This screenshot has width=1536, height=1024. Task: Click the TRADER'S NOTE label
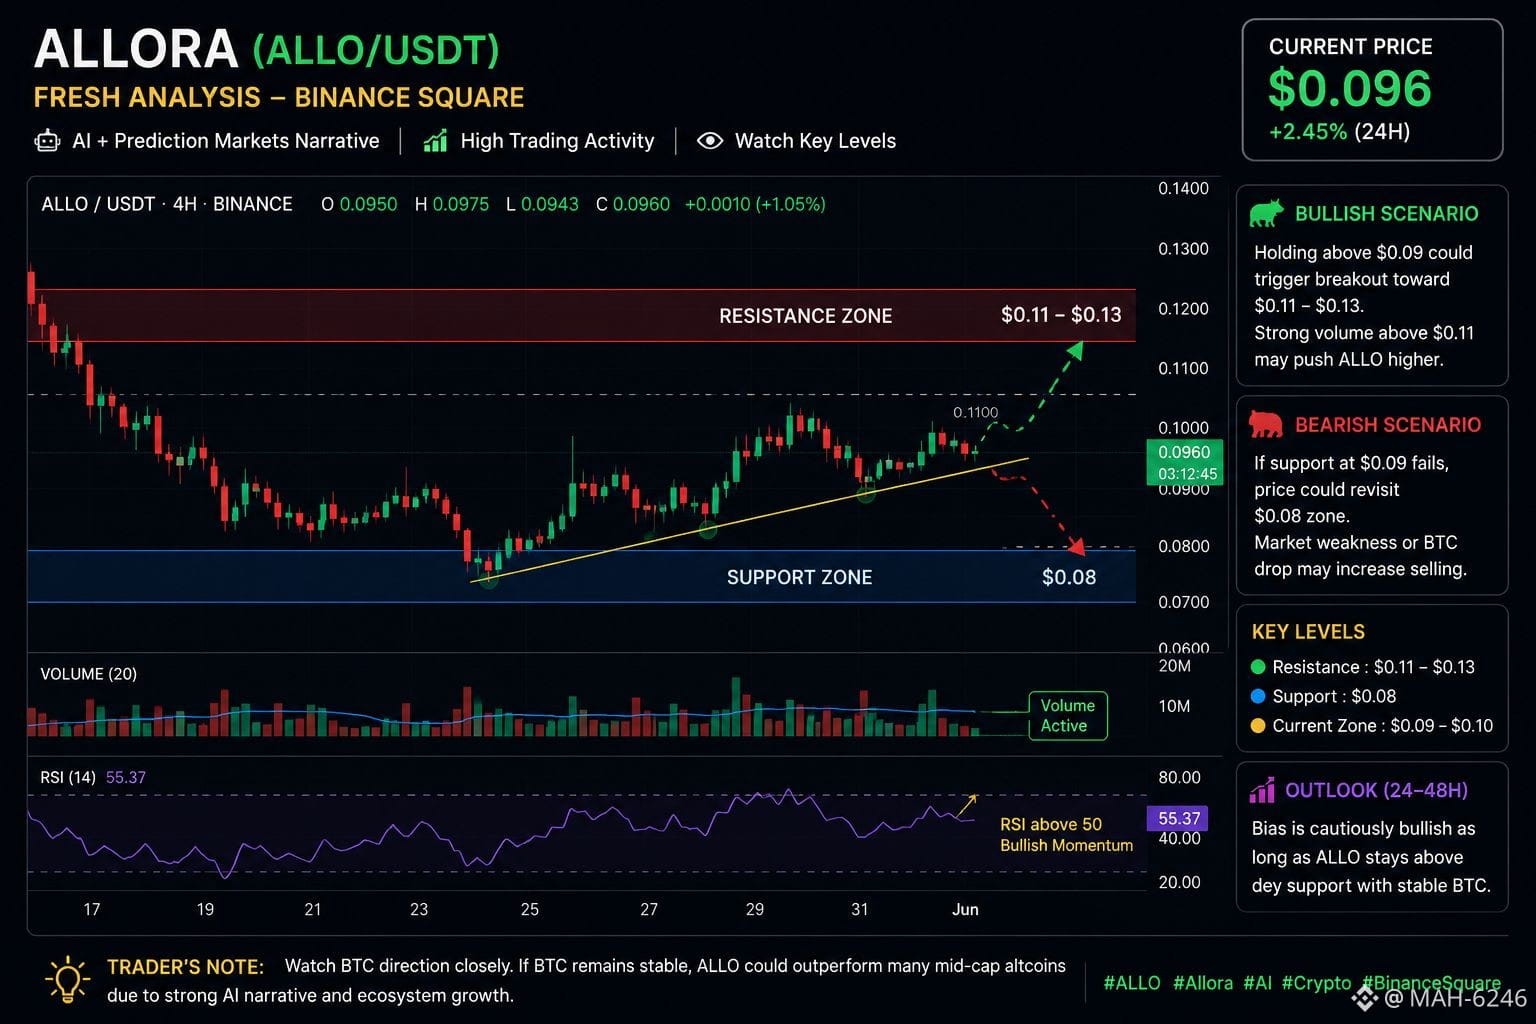point(185,967)
